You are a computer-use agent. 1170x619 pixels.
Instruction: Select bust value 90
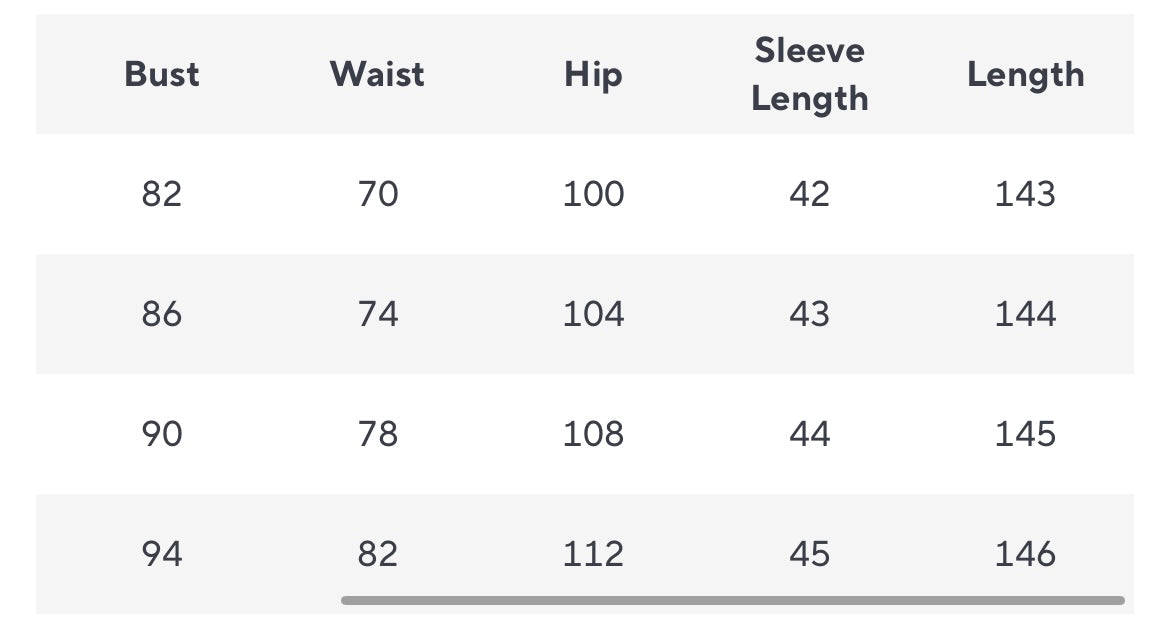[162, 434]
